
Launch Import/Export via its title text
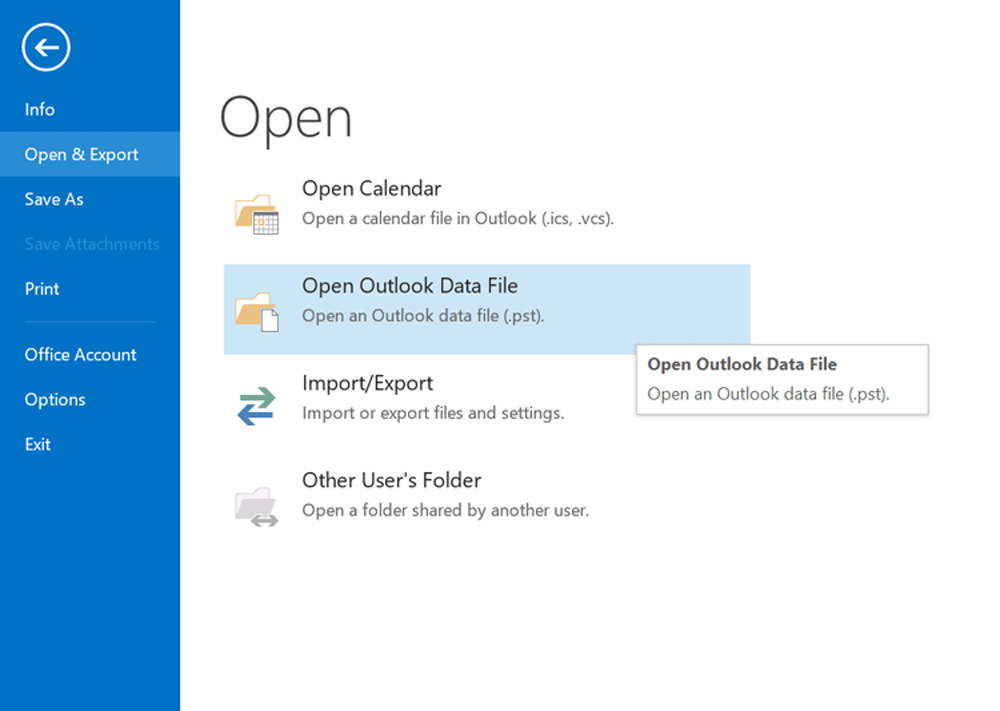tap(367, 383)
